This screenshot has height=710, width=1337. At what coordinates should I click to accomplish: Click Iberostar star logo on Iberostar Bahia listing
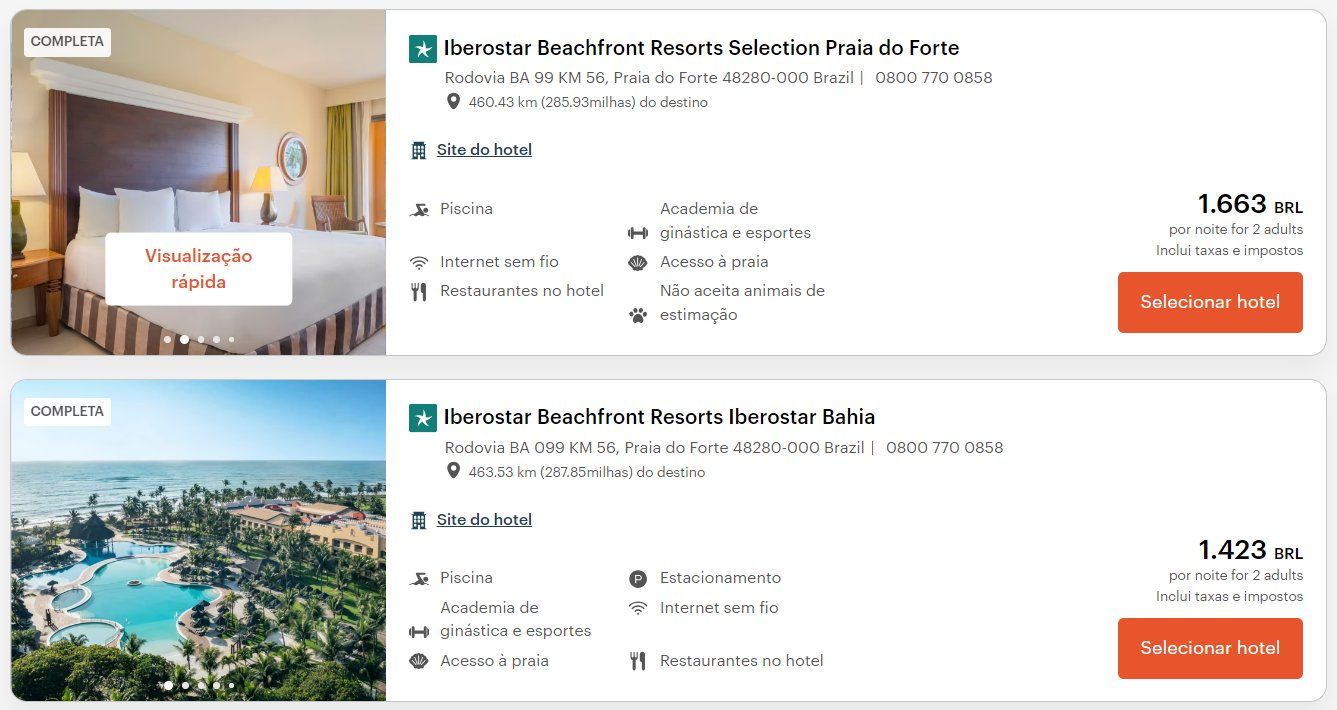coord(423,418)
